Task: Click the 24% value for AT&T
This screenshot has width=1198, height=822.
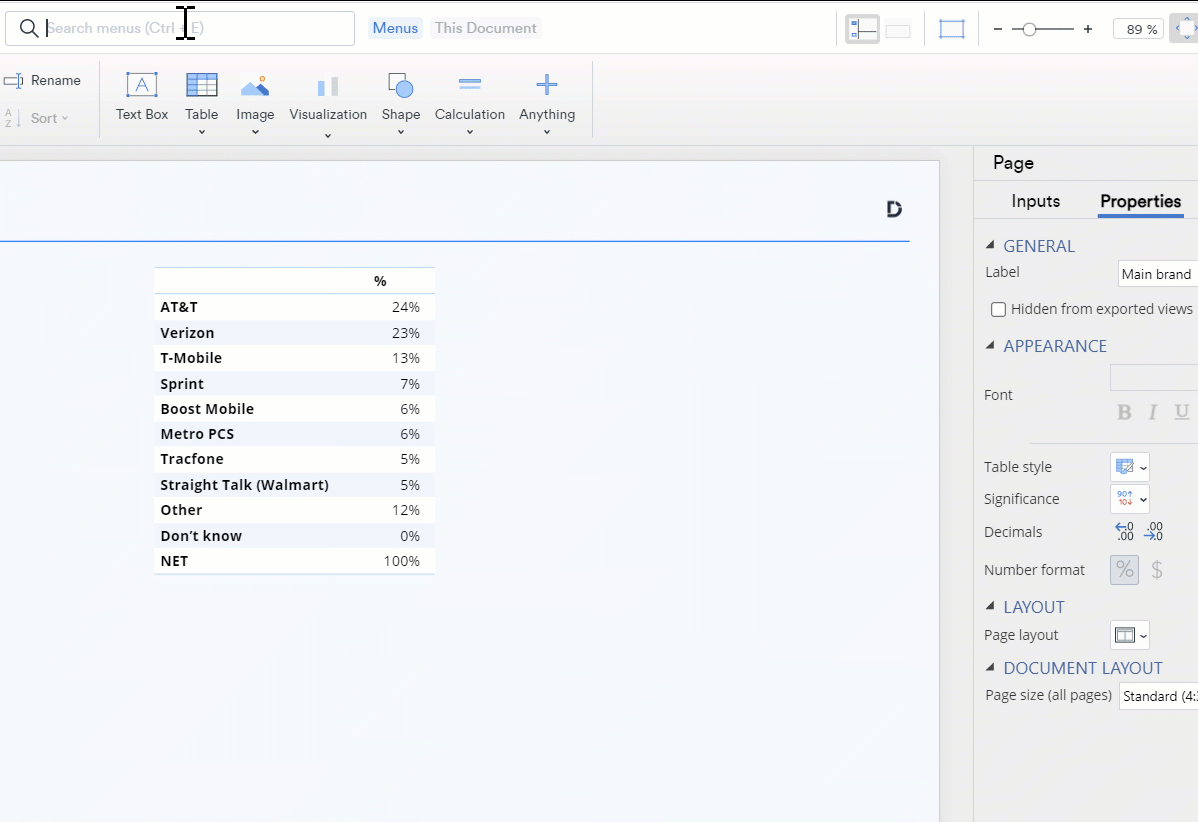Action: [x=406, y=307]
